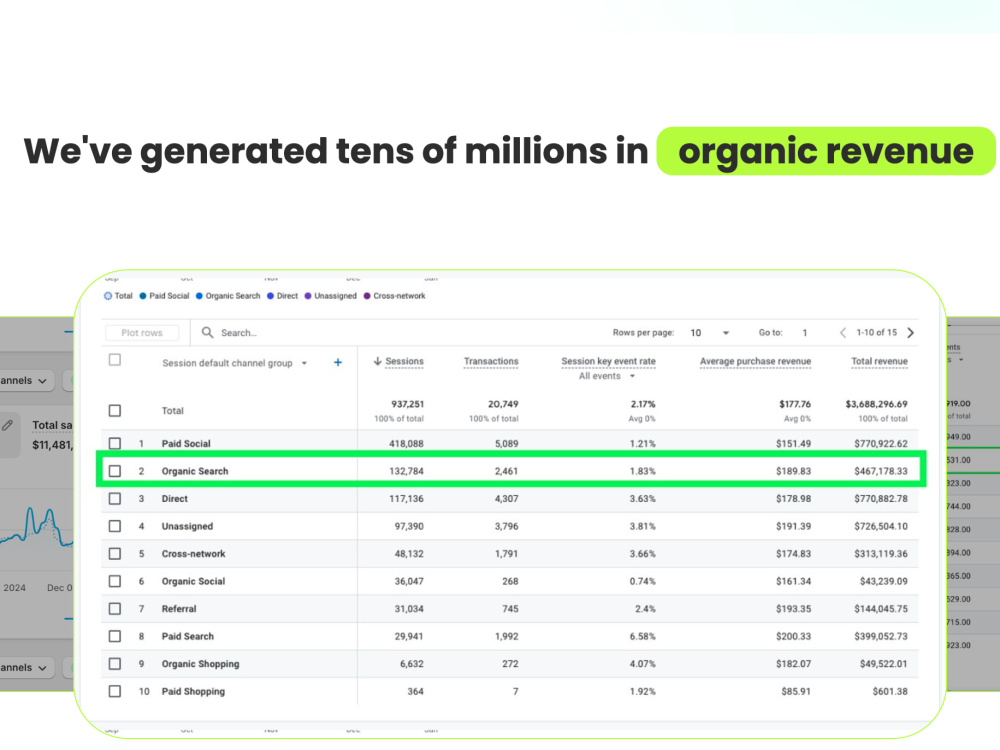The image size is (1000, 750).
Task: Click the $467,178.33 revenue cell
Action: (881, 471)
